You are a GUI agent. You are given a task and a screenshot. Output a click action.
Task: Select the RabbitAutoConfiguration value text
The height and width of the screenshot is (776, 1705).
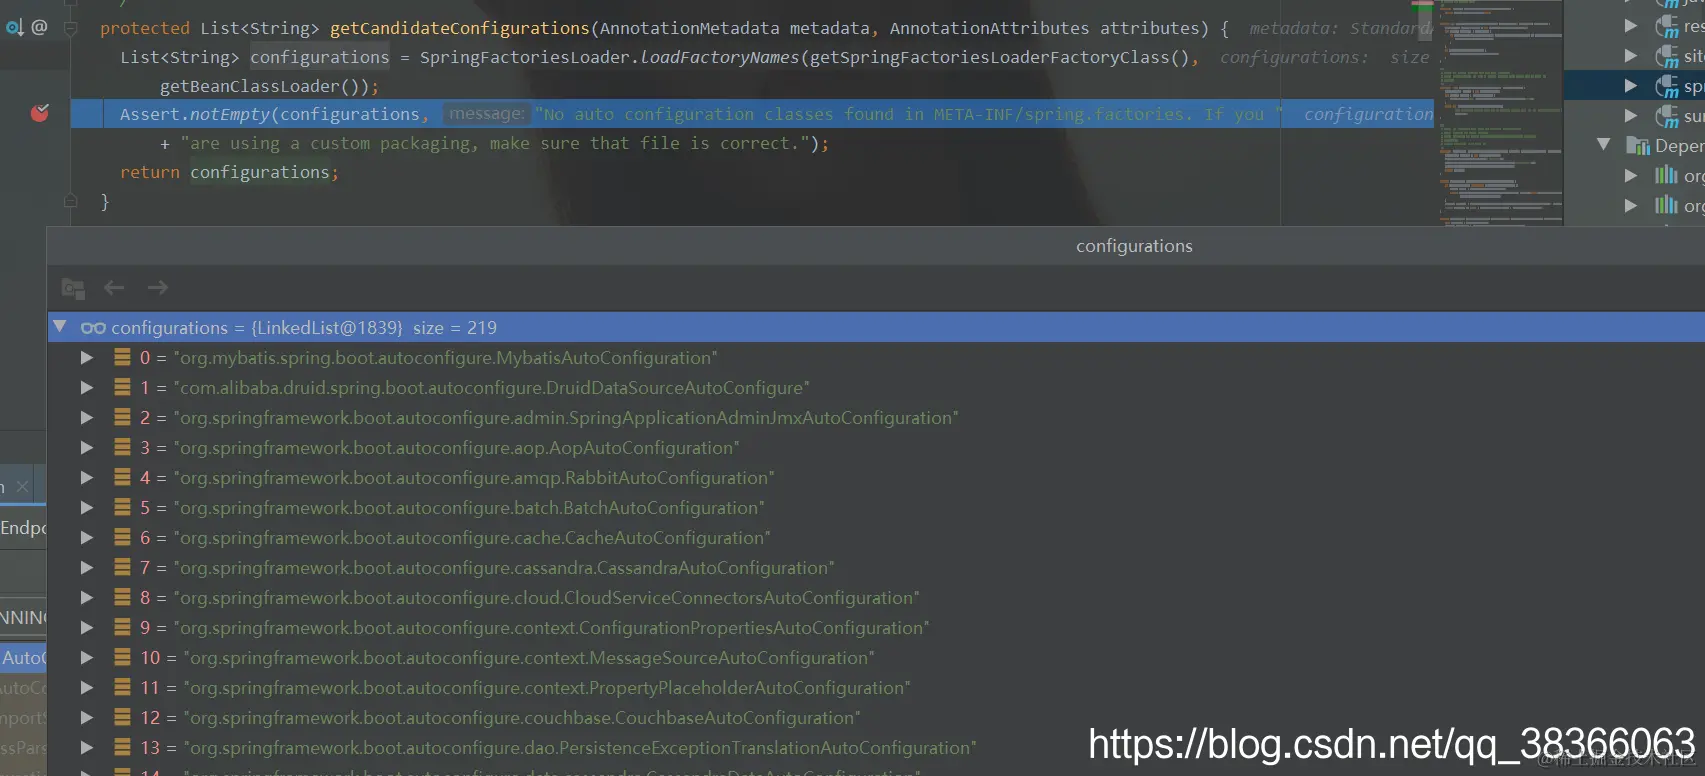pos(474,478)
